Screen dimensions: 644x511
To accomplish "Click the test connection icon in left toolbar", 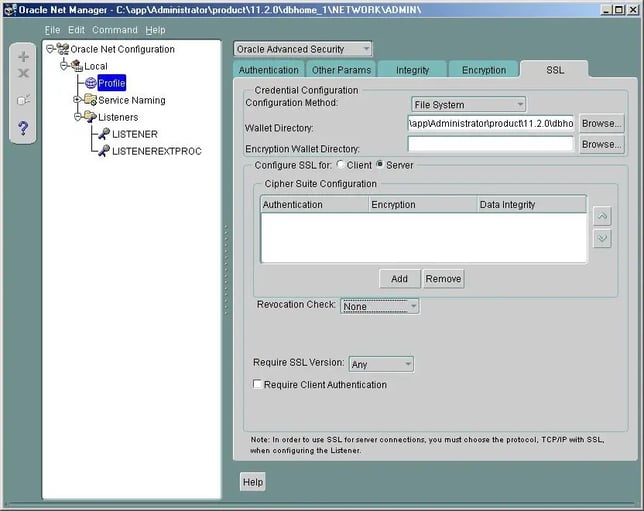I will coord(24,100).
